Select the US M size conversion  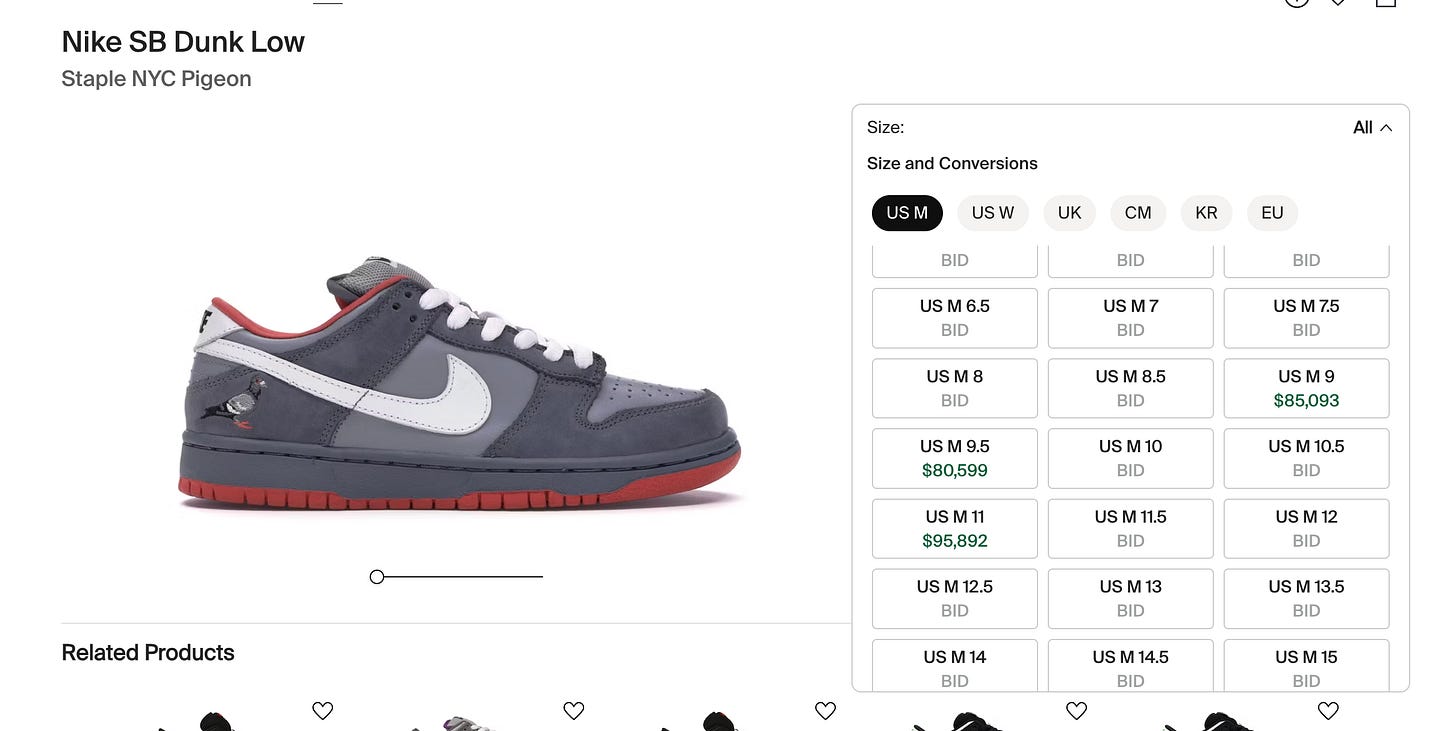907,213
